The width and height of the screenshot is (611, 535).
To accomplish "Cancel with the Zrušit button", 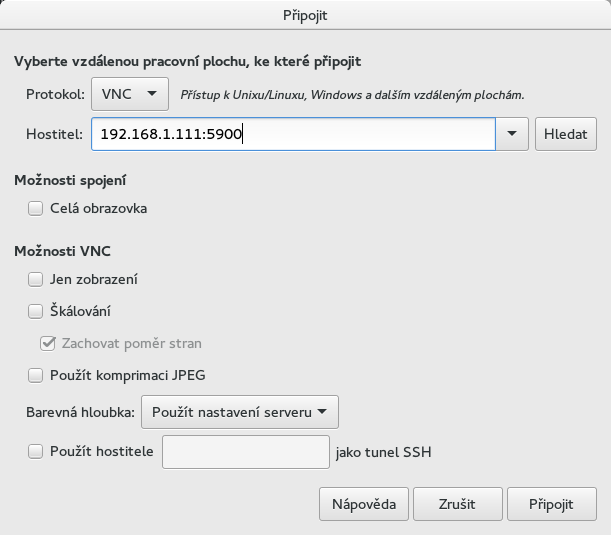I will click(456, 504).
